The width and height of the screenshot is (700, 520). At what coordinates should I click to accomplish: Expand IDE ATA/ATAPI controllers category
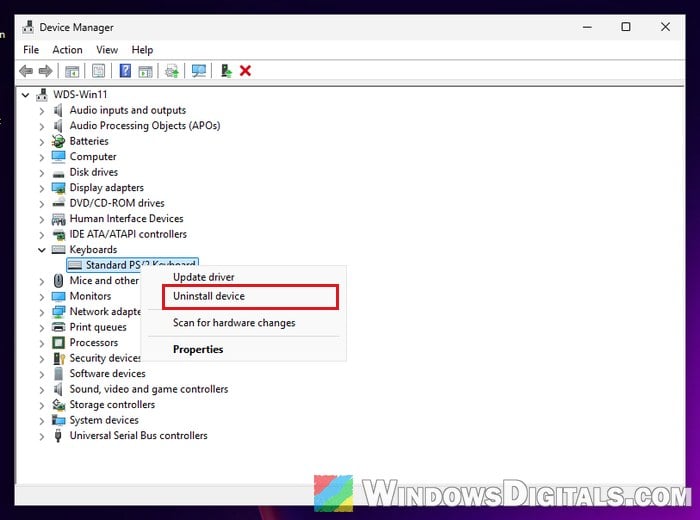click(x=42, y=235)
